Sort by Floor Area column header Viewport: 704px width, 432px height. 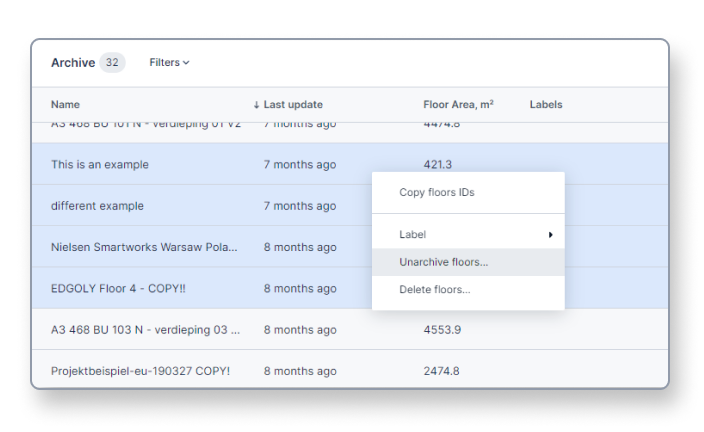click(458, 105)
